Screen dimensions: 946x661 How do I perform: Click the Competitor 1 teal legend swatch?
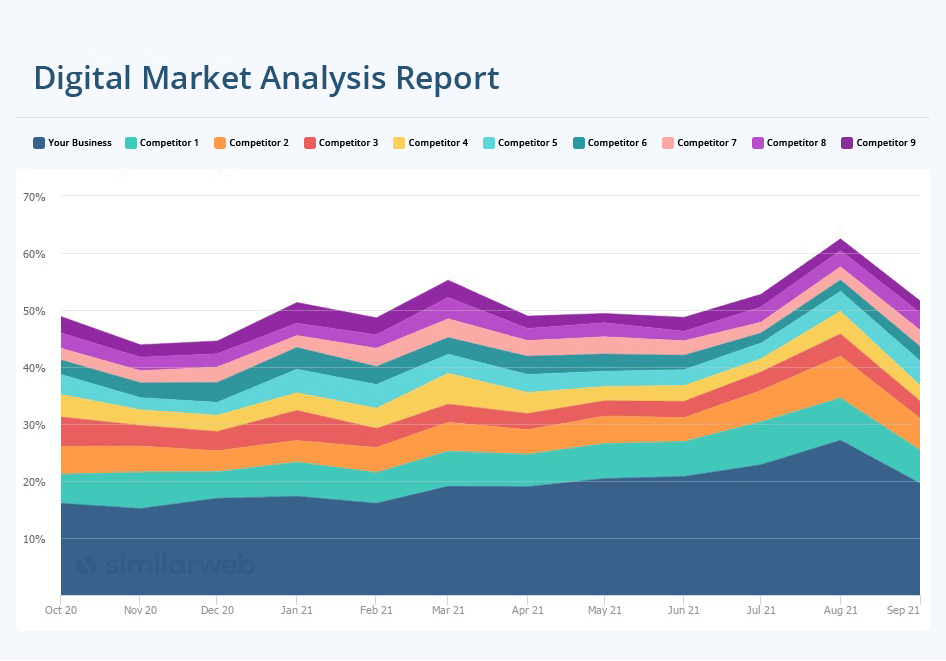coord(131,143)
